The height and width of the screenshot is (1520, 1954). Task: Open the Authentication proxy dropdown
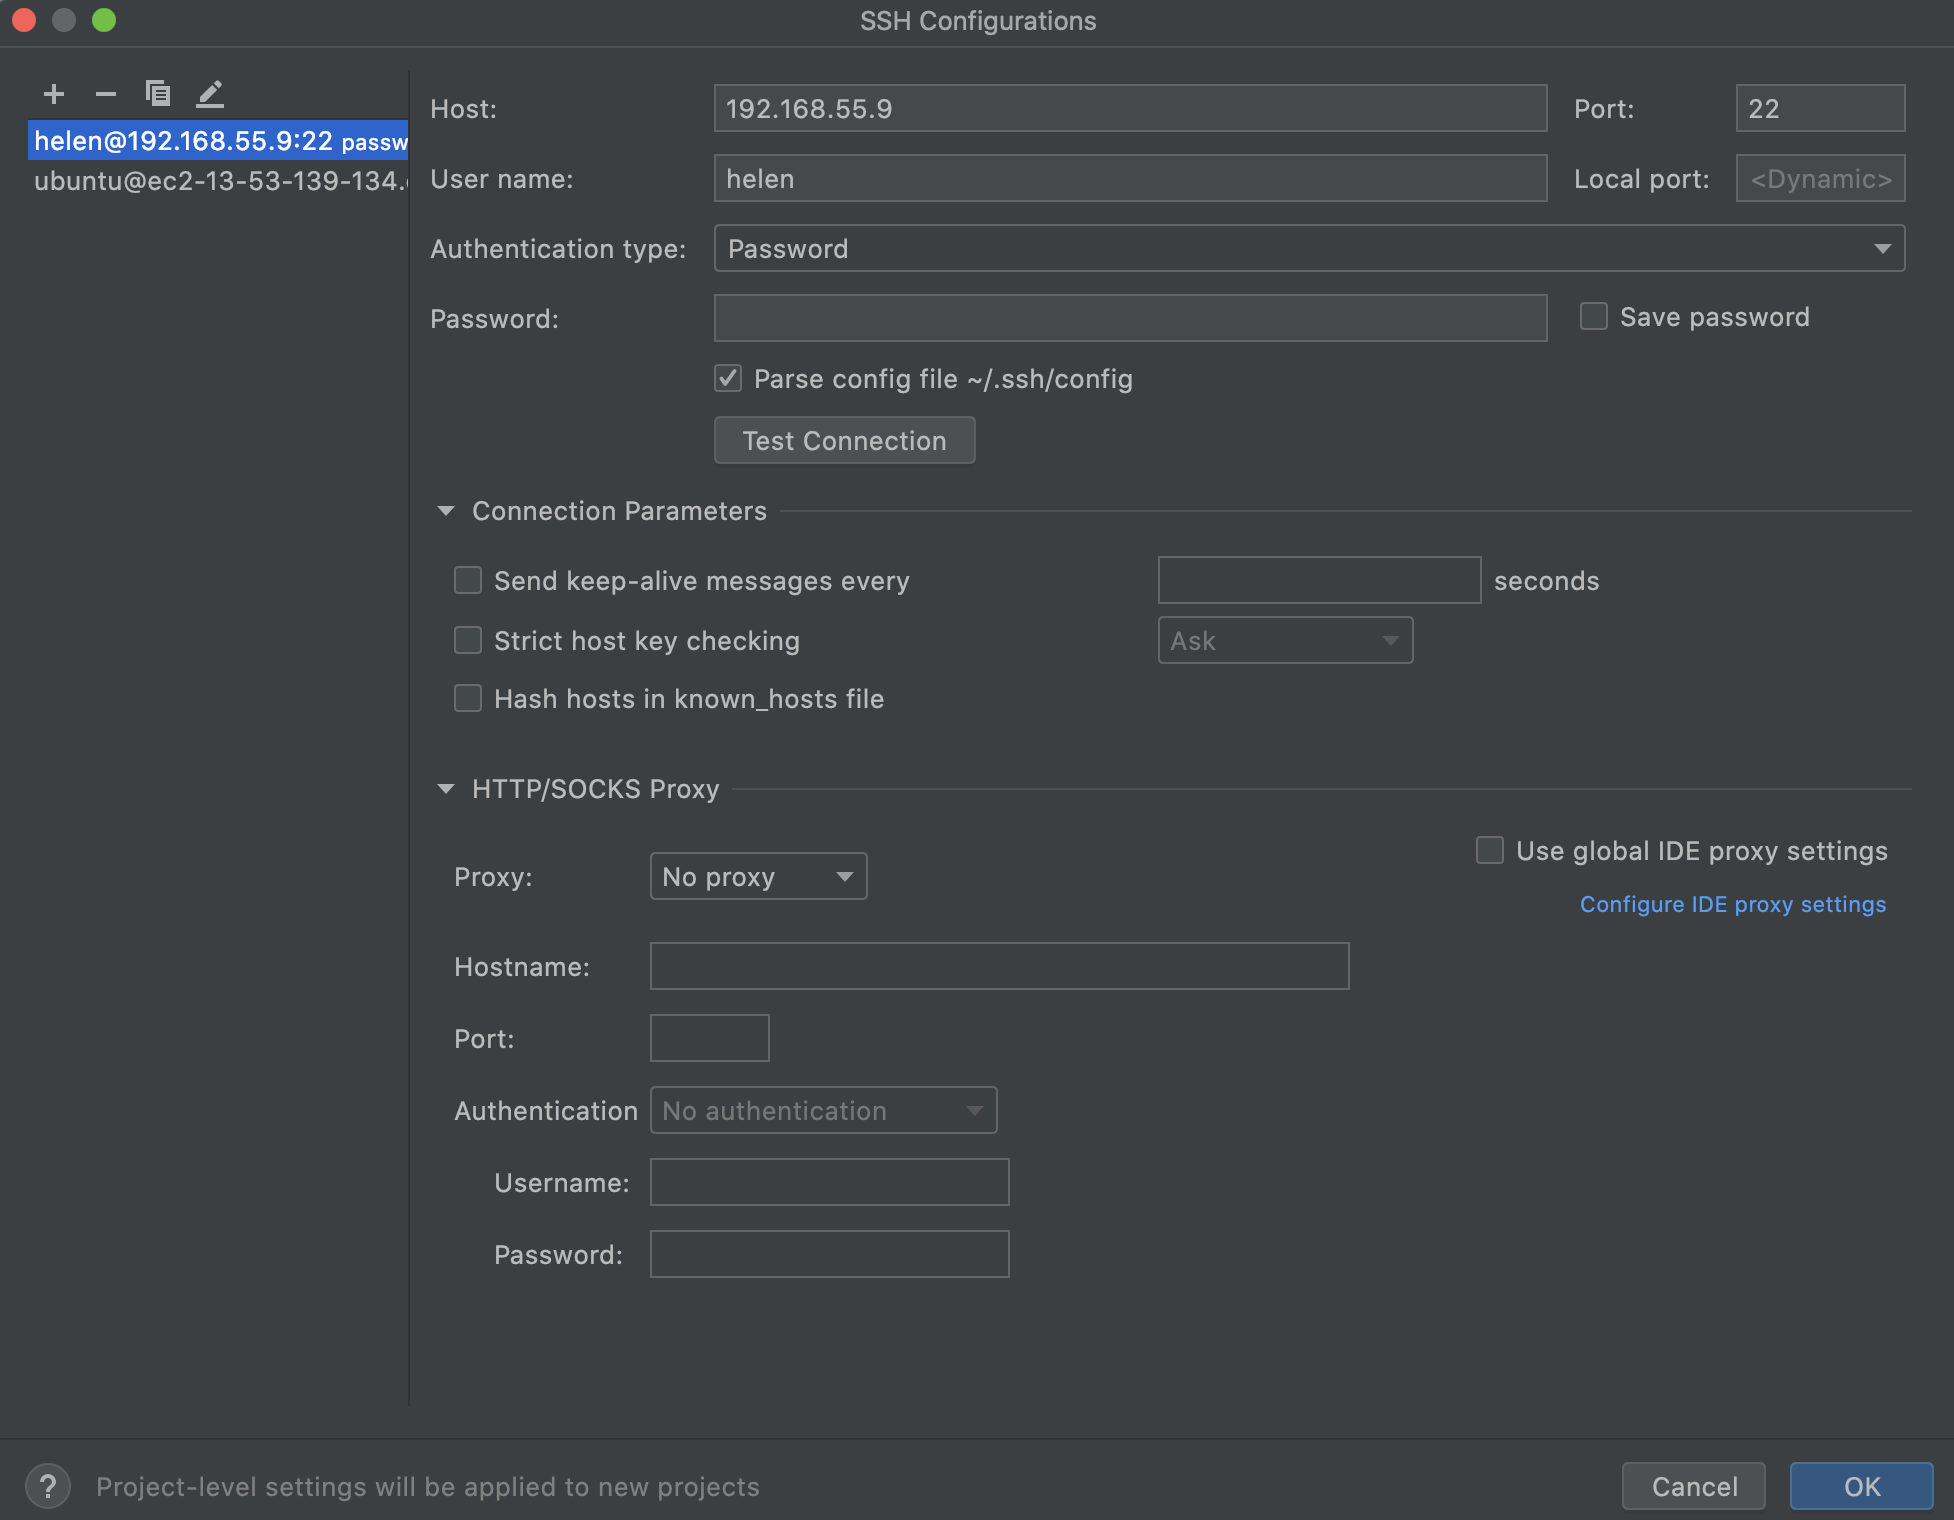[823, 1109]
